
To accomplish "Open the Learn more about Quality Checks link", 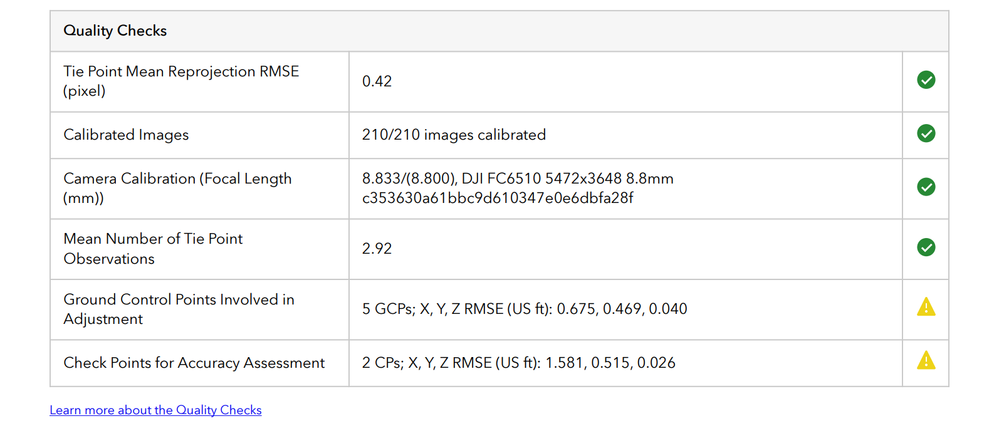I will (x=155, y=410).
